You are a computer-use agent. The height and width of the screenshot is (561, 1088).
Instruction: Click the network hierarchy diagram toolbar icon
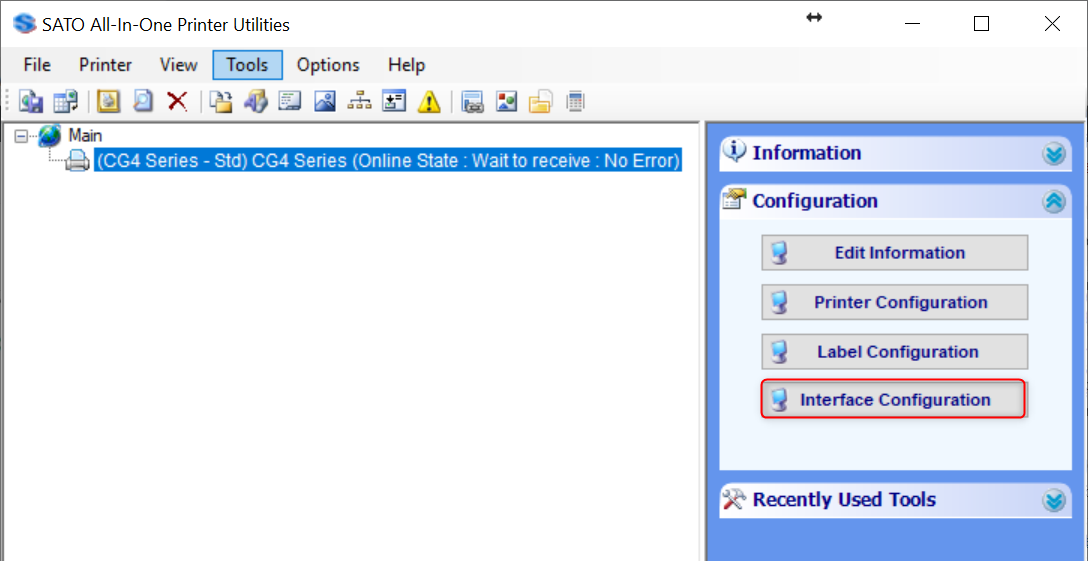coord(359,101)
